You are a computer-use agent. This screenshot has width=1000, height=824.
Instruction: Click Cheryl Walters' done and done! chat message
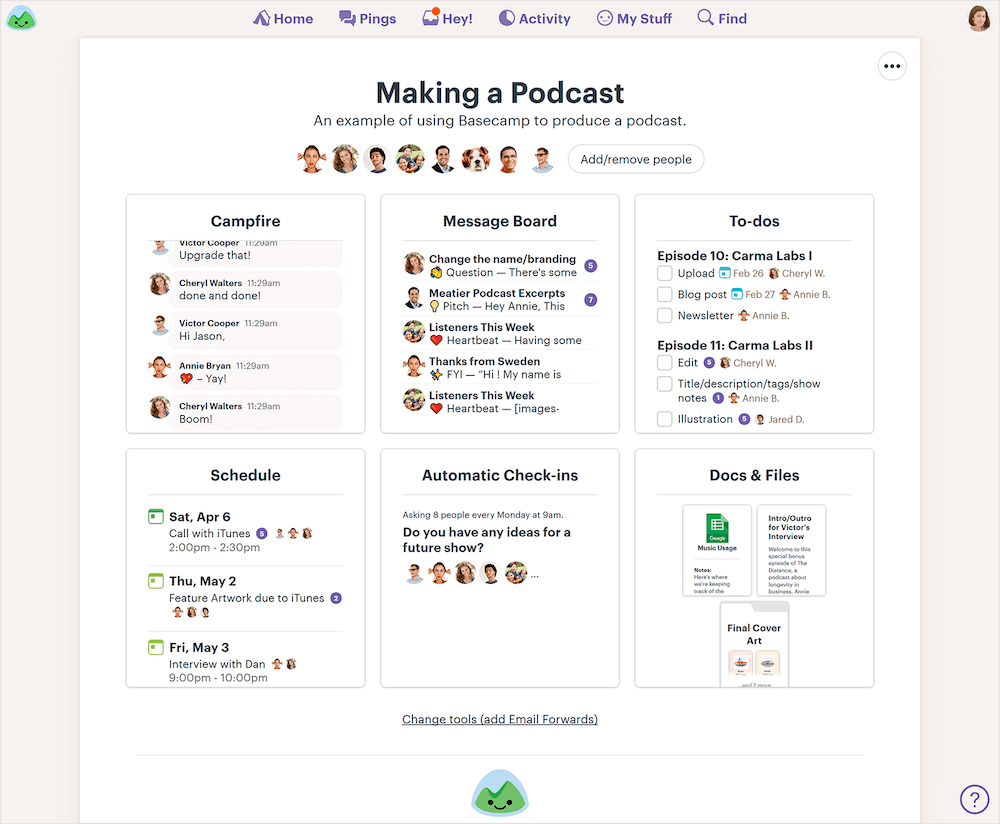(x=255, y=290)
